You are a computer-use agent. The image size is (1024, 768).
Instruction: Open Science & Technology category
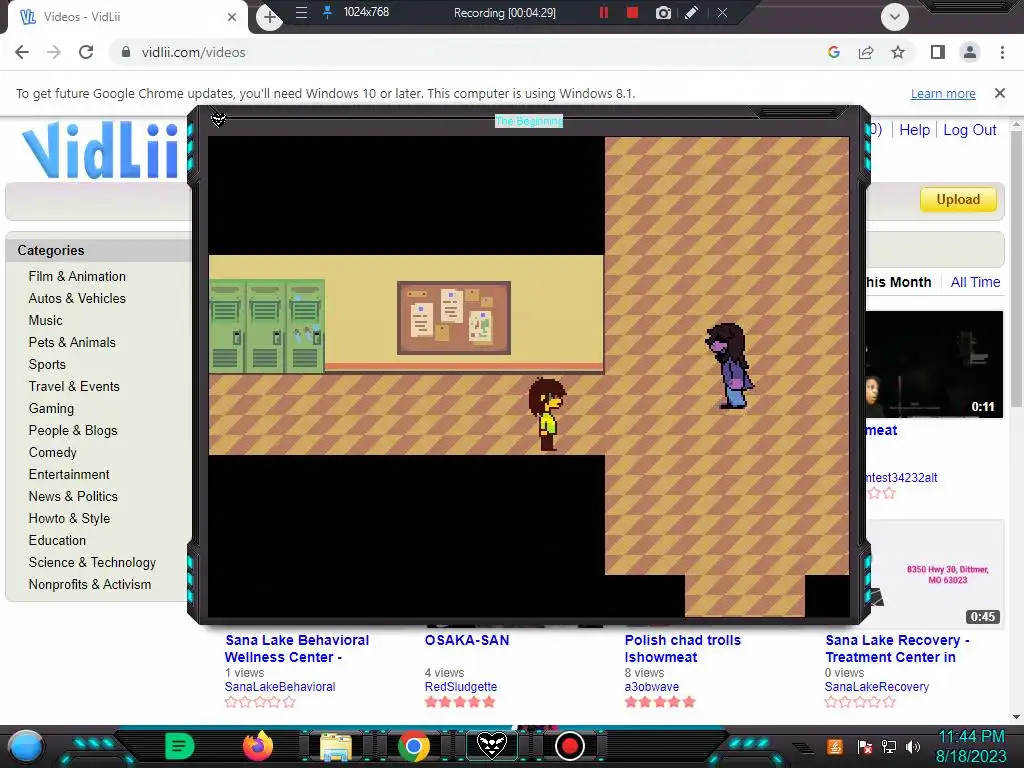pos(92,563)
